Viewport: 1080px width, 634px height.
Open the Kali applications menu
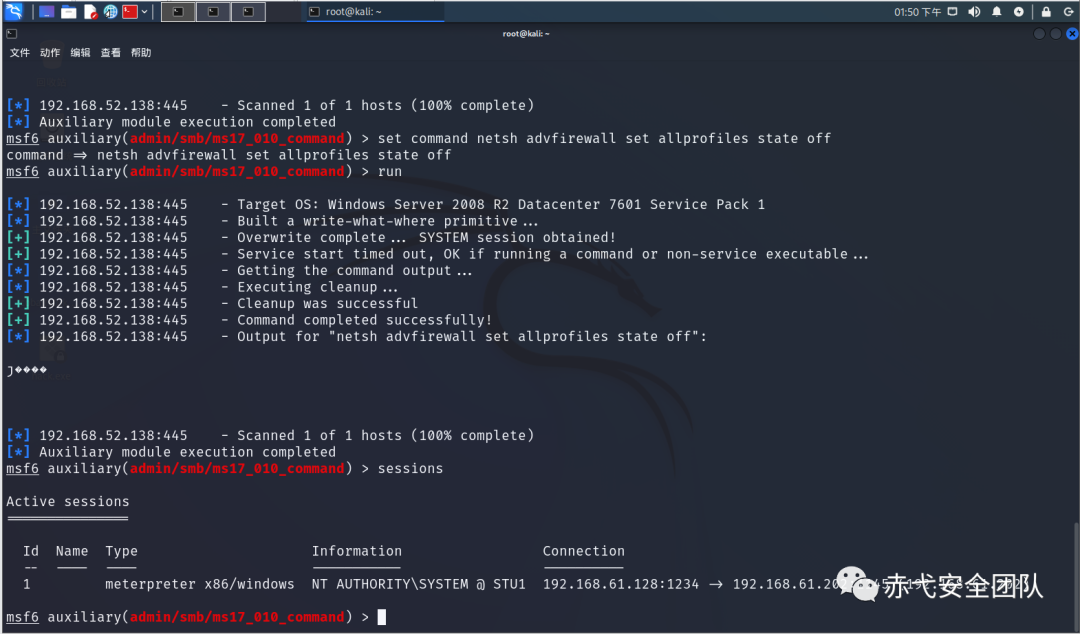pos(14,11)
